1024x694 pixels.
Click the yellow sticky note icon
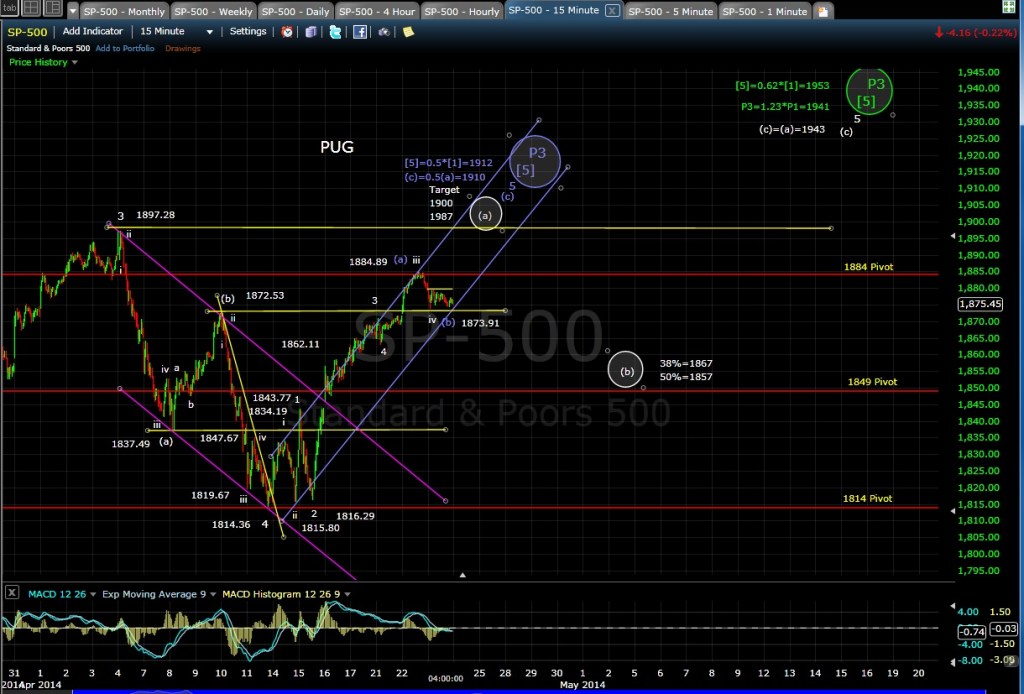click(x=408, y=31)
